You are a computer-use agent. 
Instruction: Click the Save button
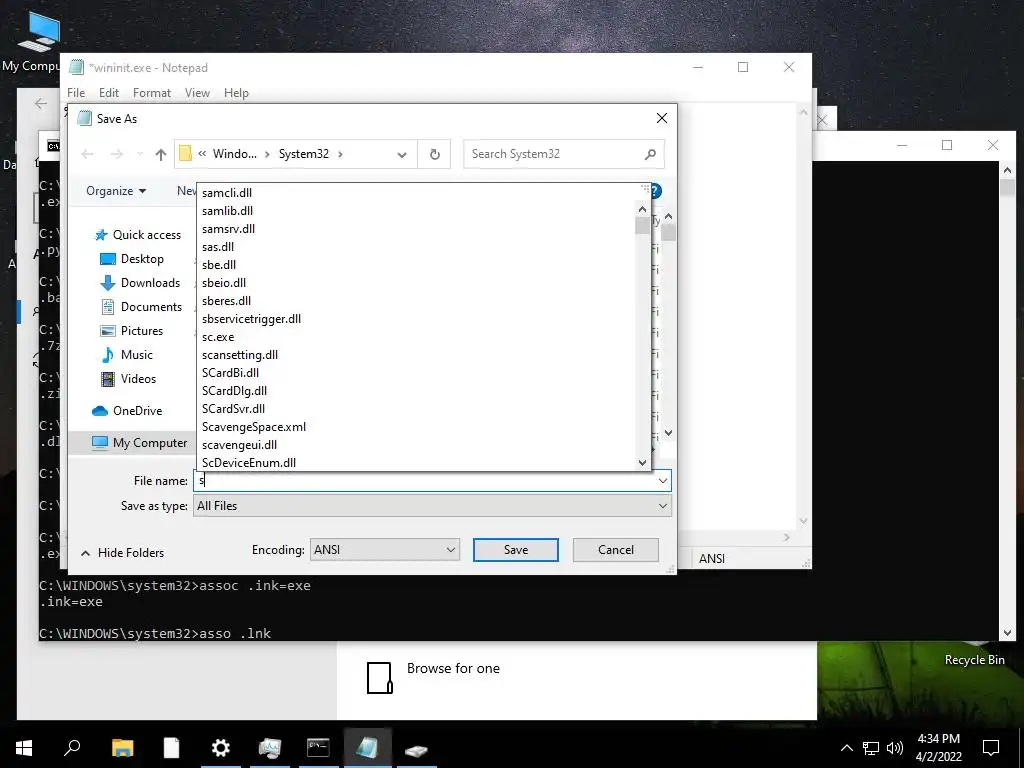point(516,550)
